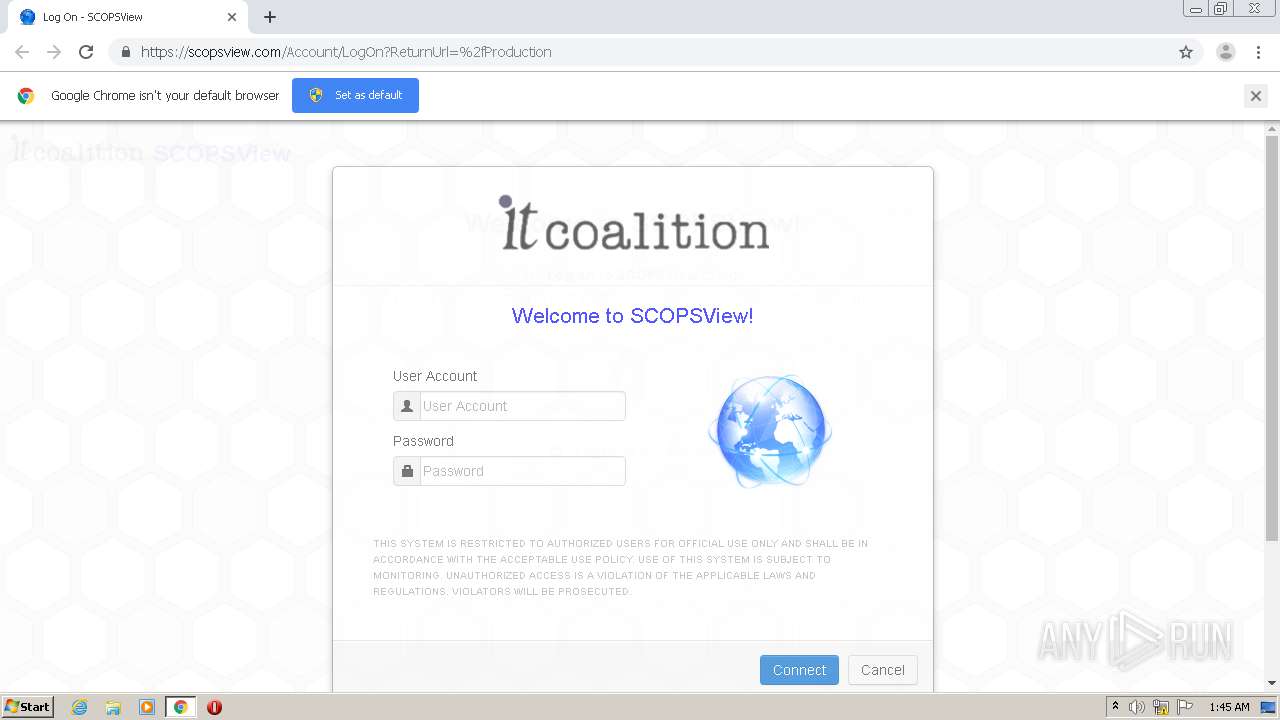Image resolution: width=1280 pixels, height=720 pixels.
Task: Click the network tray icon
Action: pos(1161,707)
